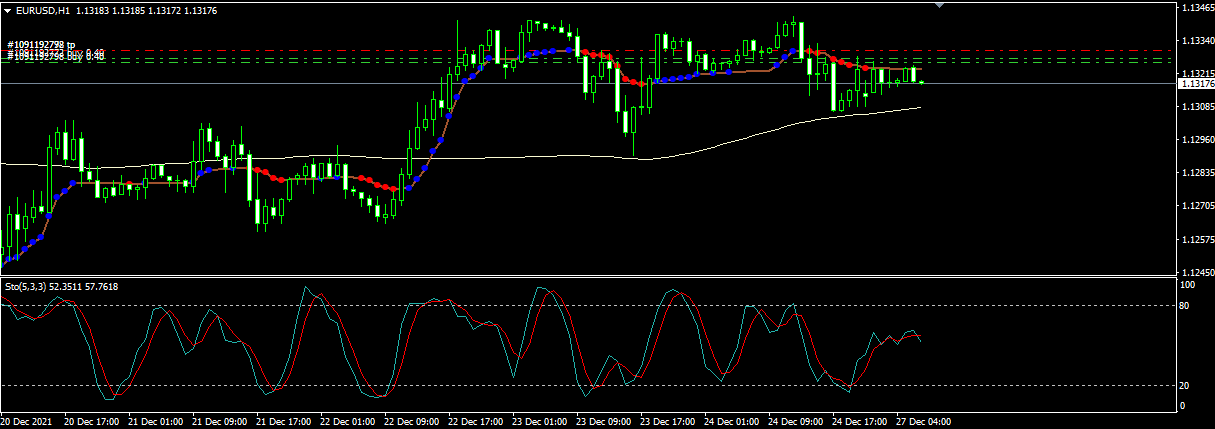Click the 20 Dec 2021 time label
This screenshot has height=429, width=1215.
point(27,422)
